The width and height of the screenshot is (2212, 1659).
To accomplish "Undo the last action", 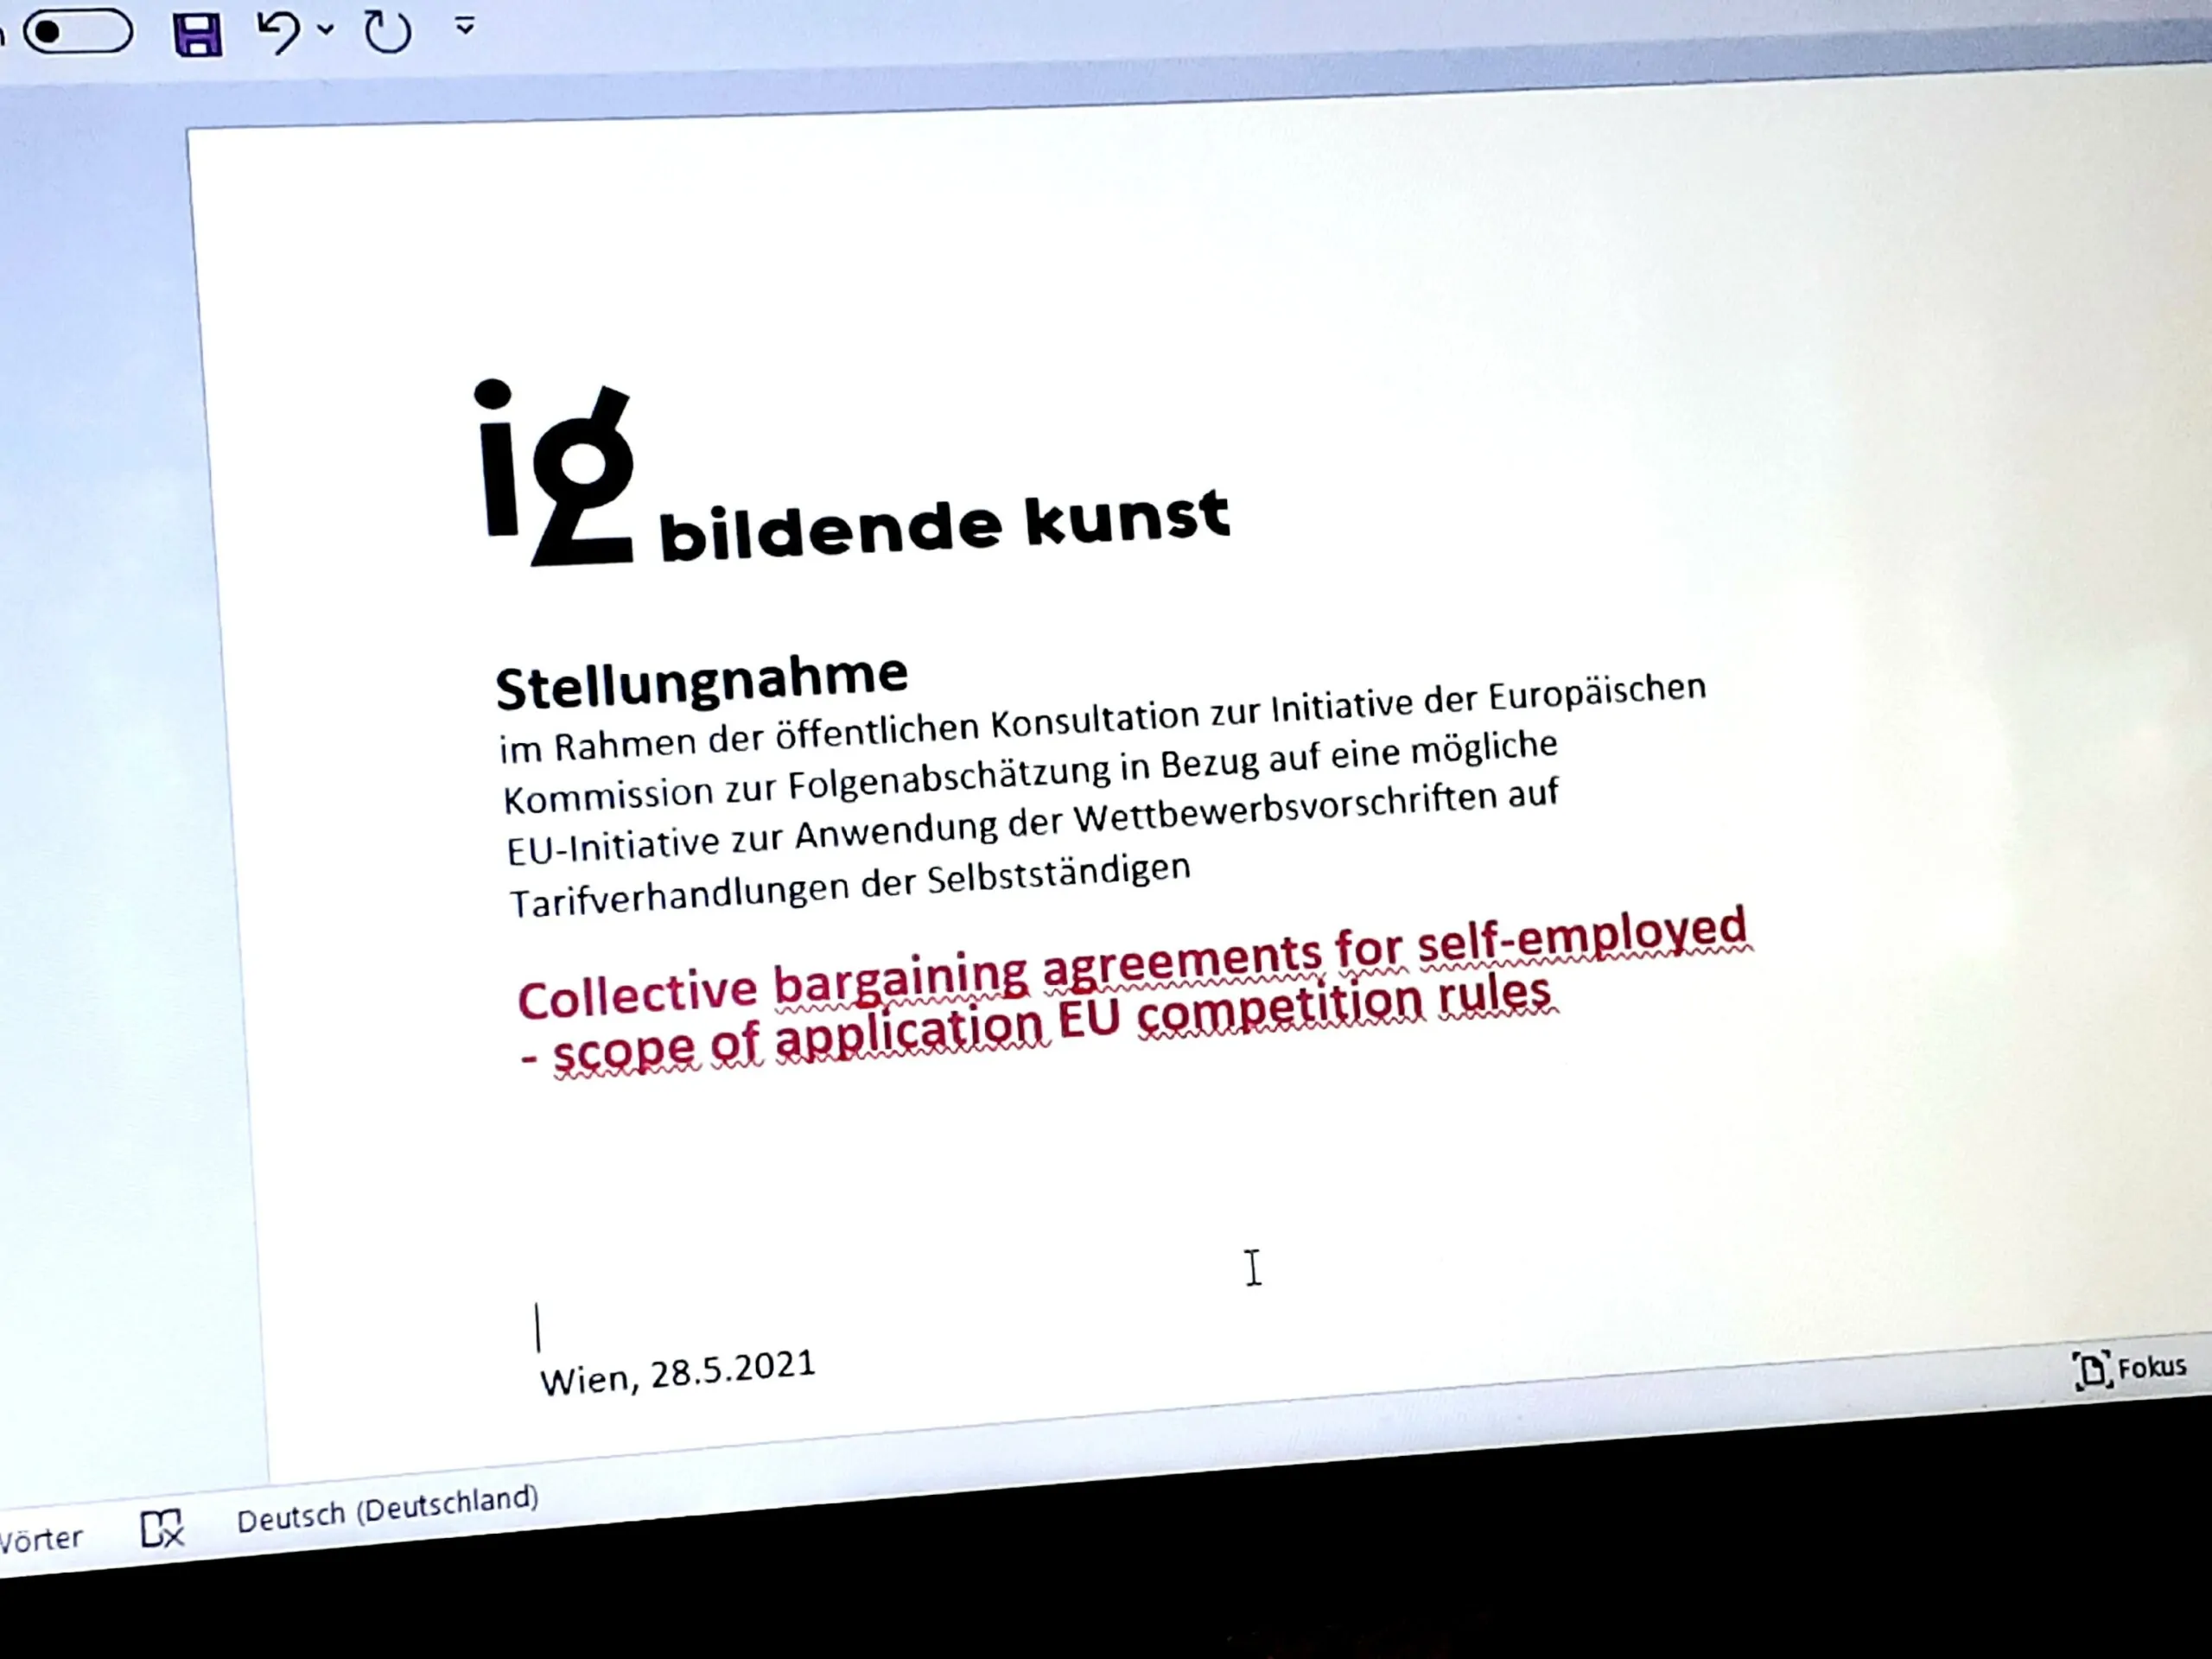I will click(278, 31).
